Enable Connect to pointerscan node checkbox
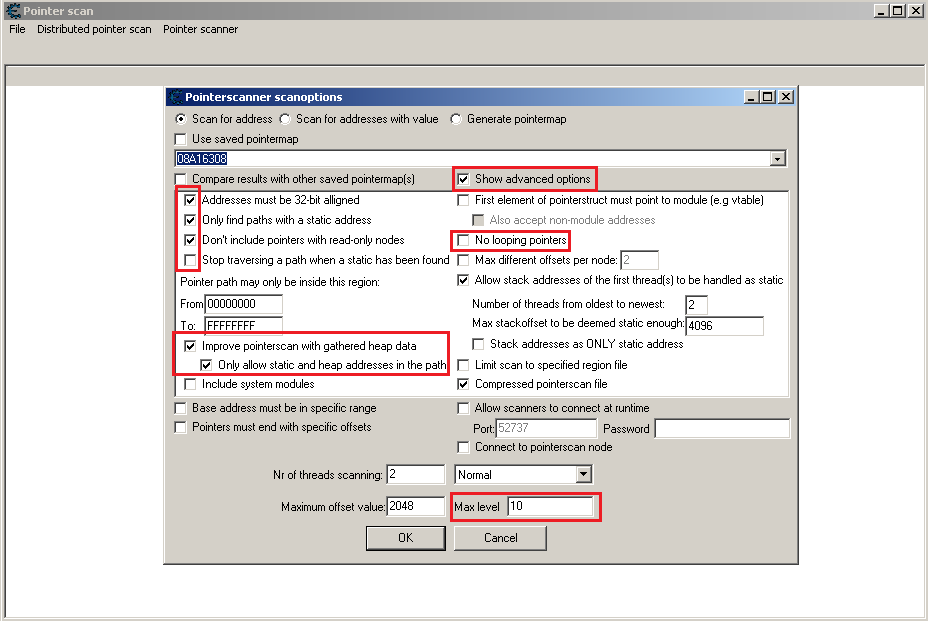The image size is (928, 621). [x=463, y=447]
